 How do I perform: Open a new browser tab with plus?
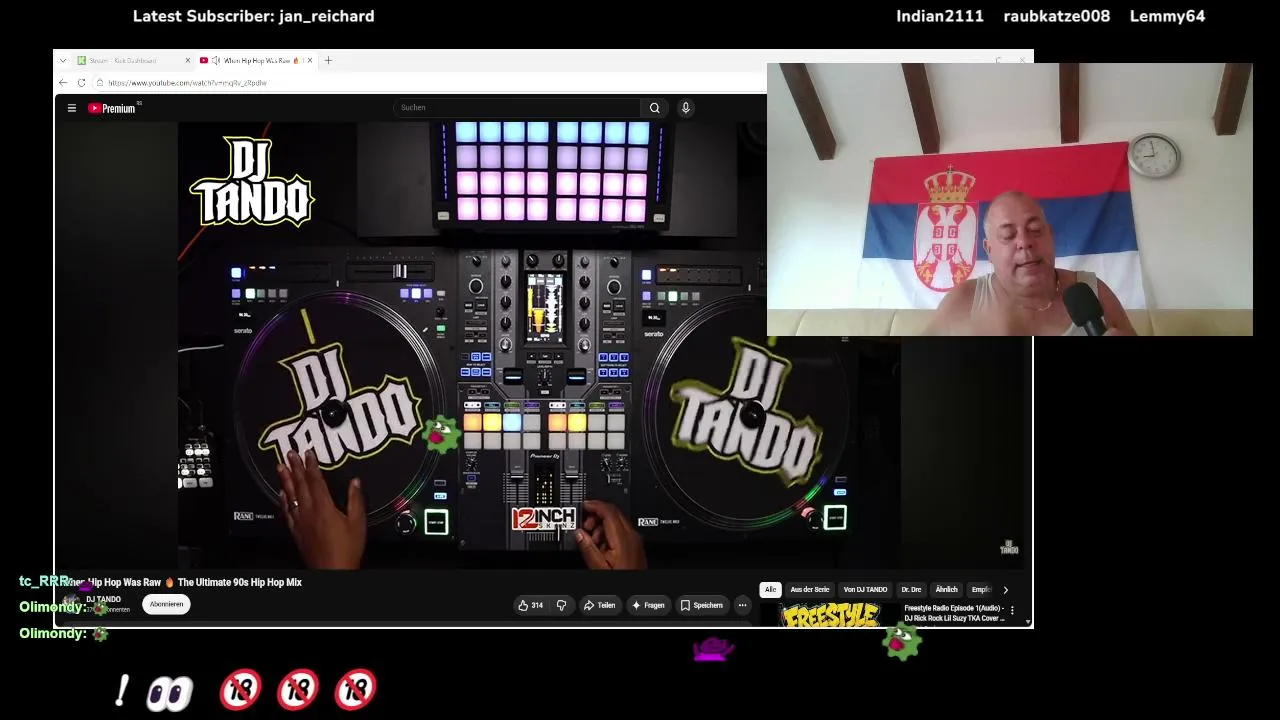328,60
